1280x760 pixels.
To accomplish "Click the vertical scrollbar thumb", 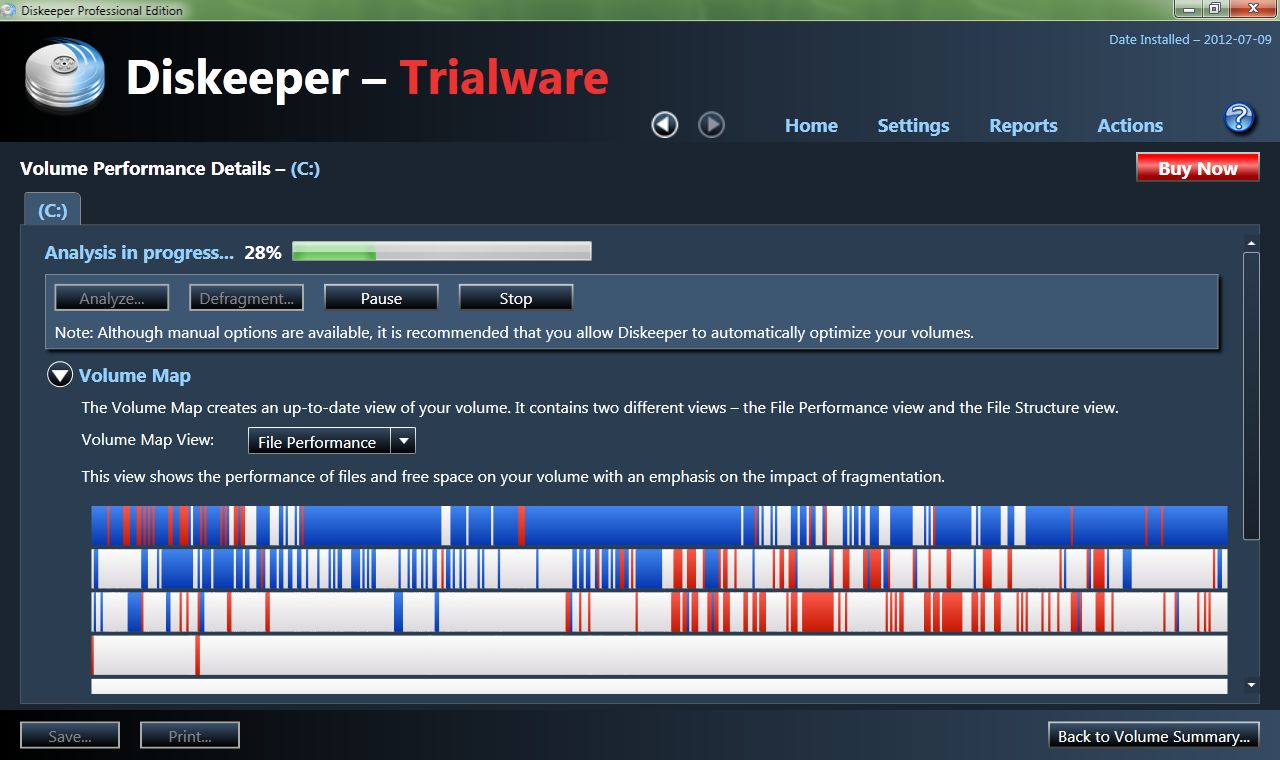I will coord(1251,395).
